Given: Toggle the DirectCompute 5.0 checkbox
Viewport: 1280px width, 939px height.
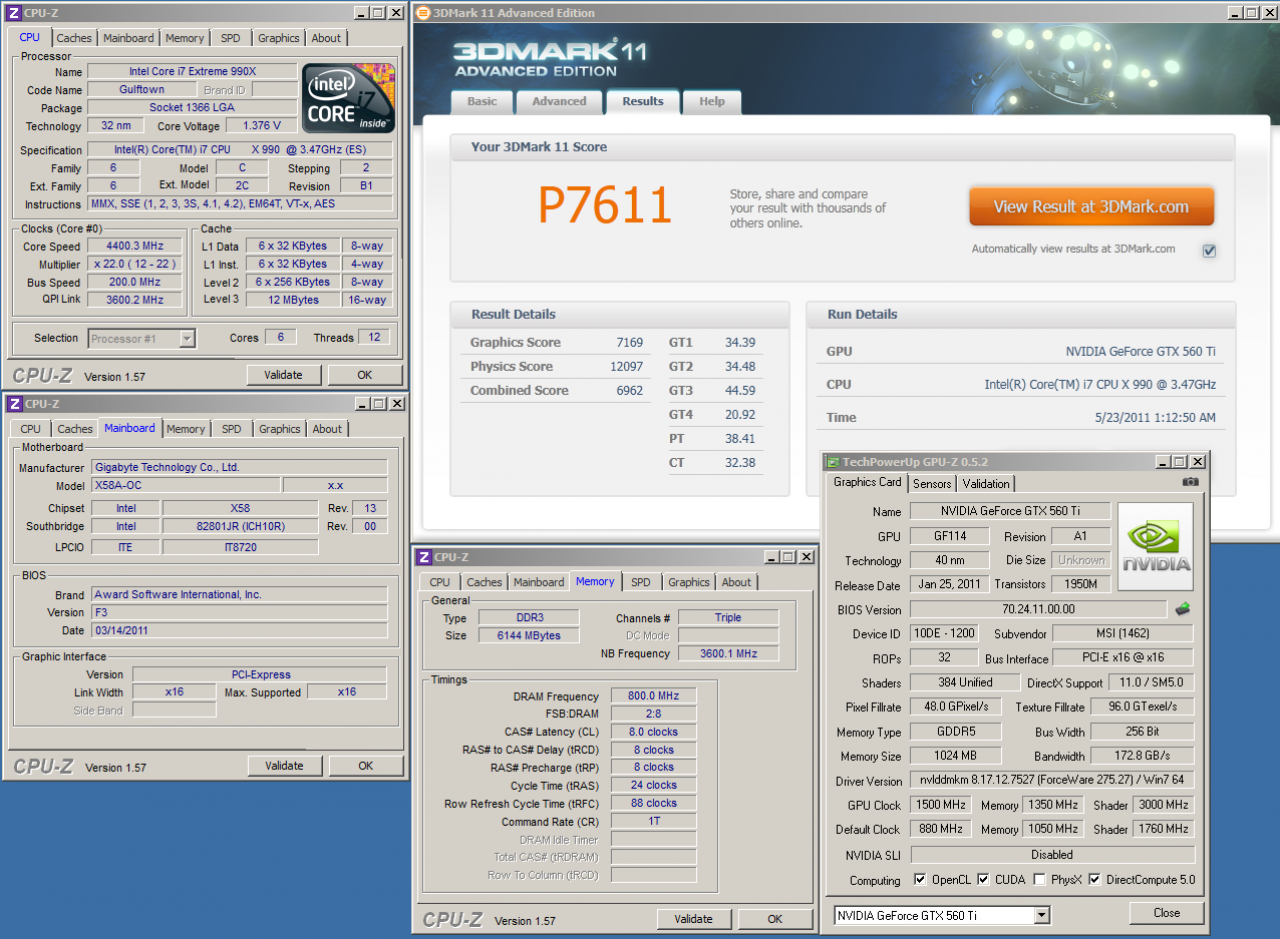Looking at the screenshot, I should point(1095,880).
